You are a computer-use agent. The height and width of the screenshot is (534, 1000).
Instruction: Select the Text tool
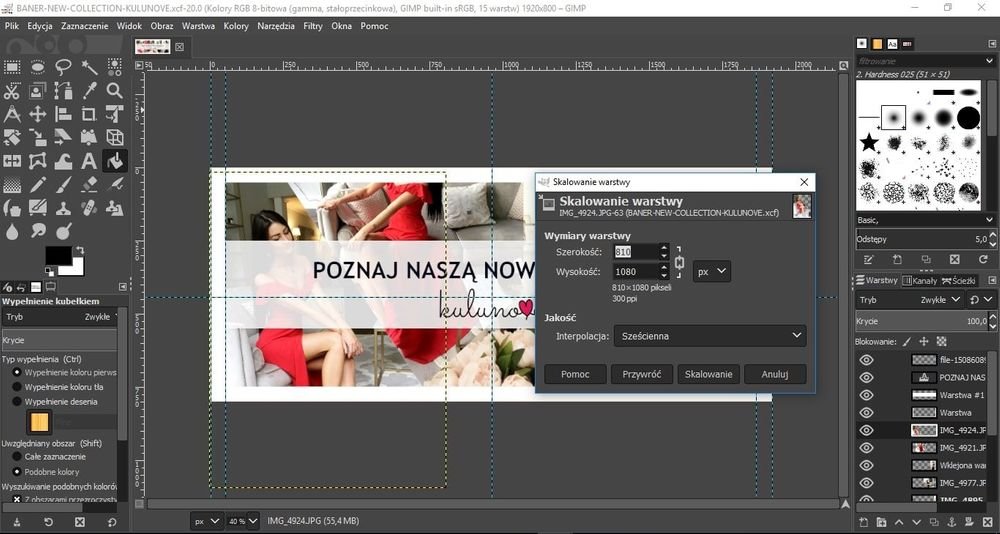pos(89,161)
